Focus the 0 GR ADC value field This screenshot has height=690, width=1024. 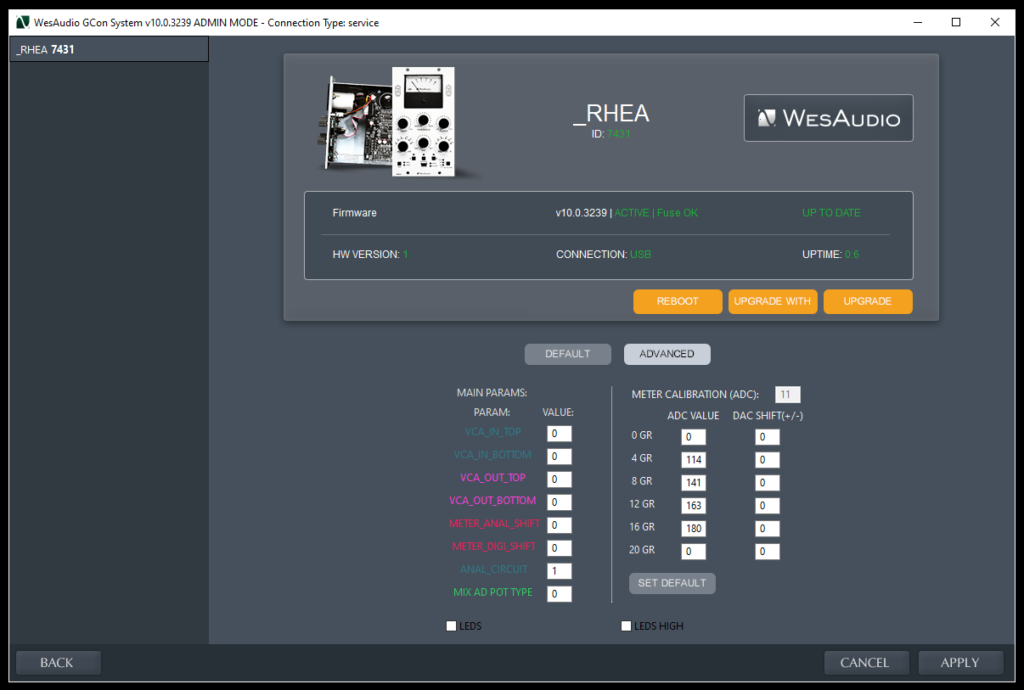[x=693, y=437]
